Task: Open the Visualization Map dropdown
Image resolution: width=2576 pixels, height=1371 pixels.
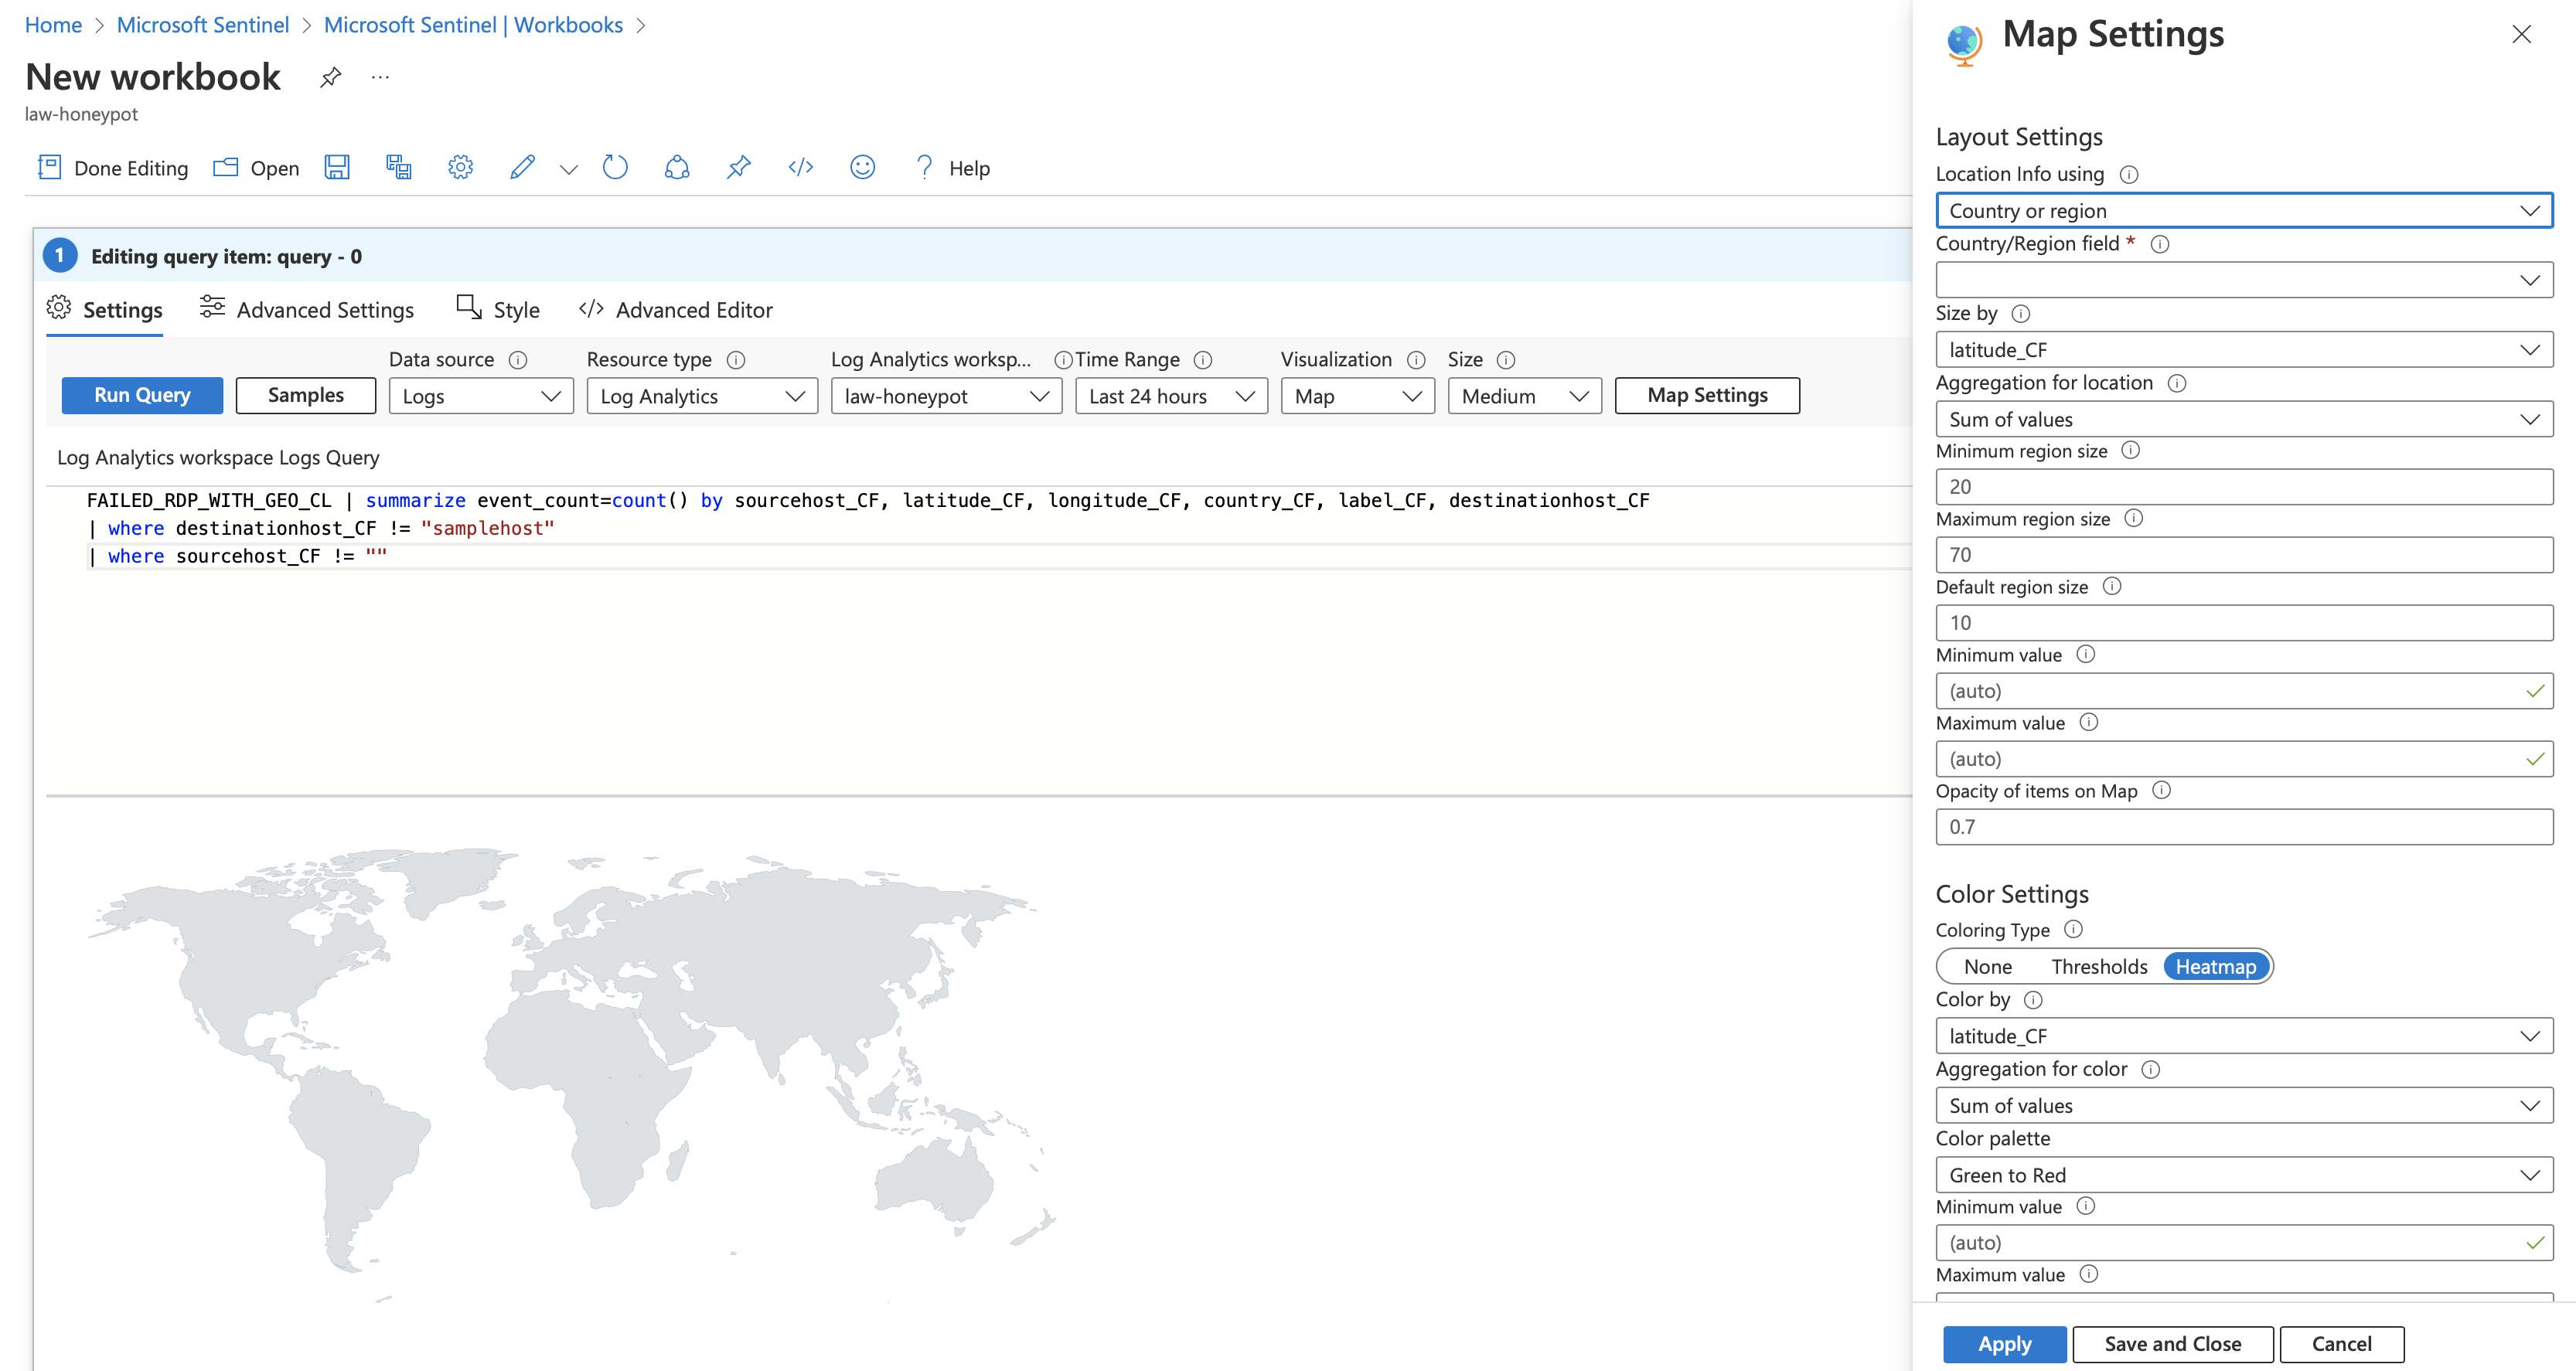Action: [x=1358, y=396]
